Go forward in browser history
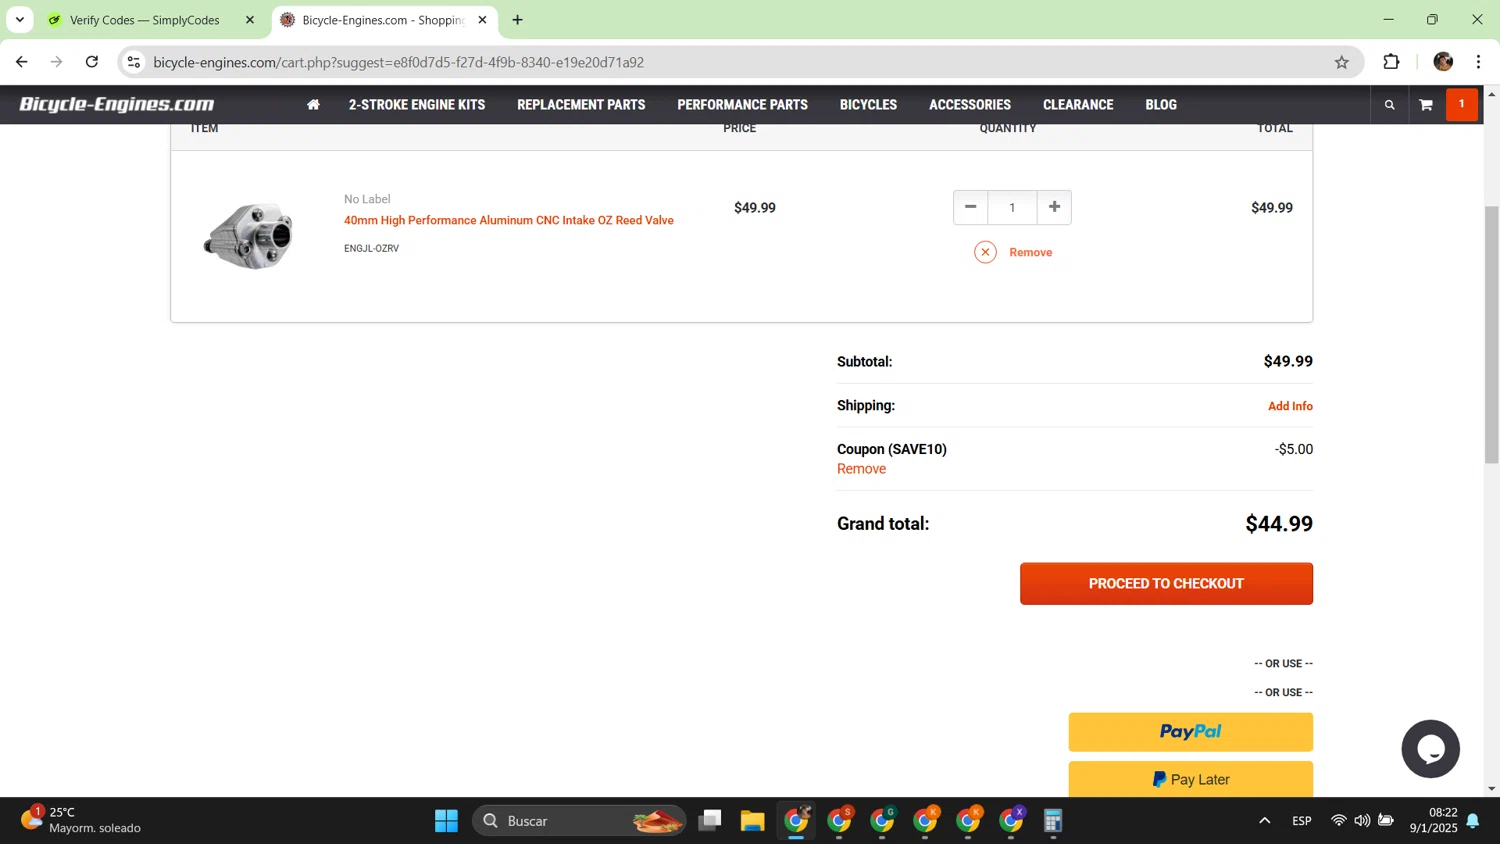Screen dimensions: 1500x844 point(57,62)
